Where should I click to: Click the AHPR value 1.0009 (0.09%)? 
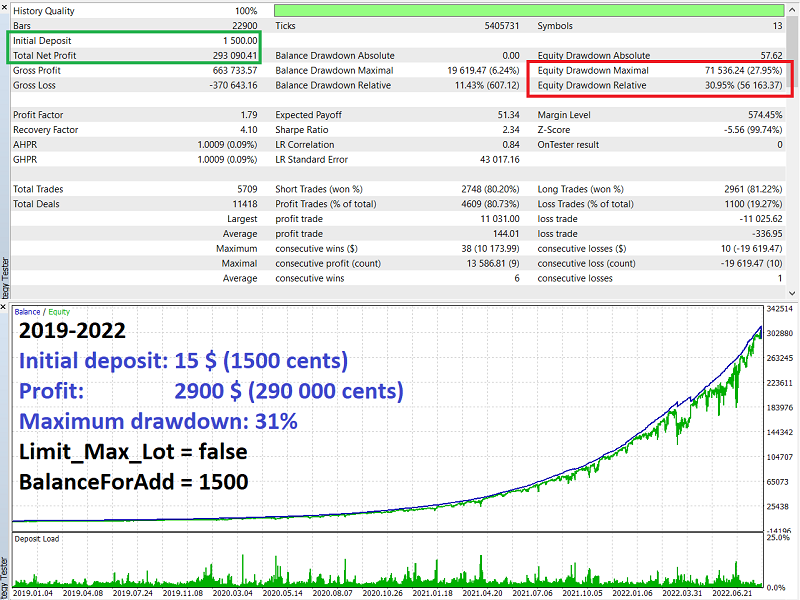coord(228,145)
